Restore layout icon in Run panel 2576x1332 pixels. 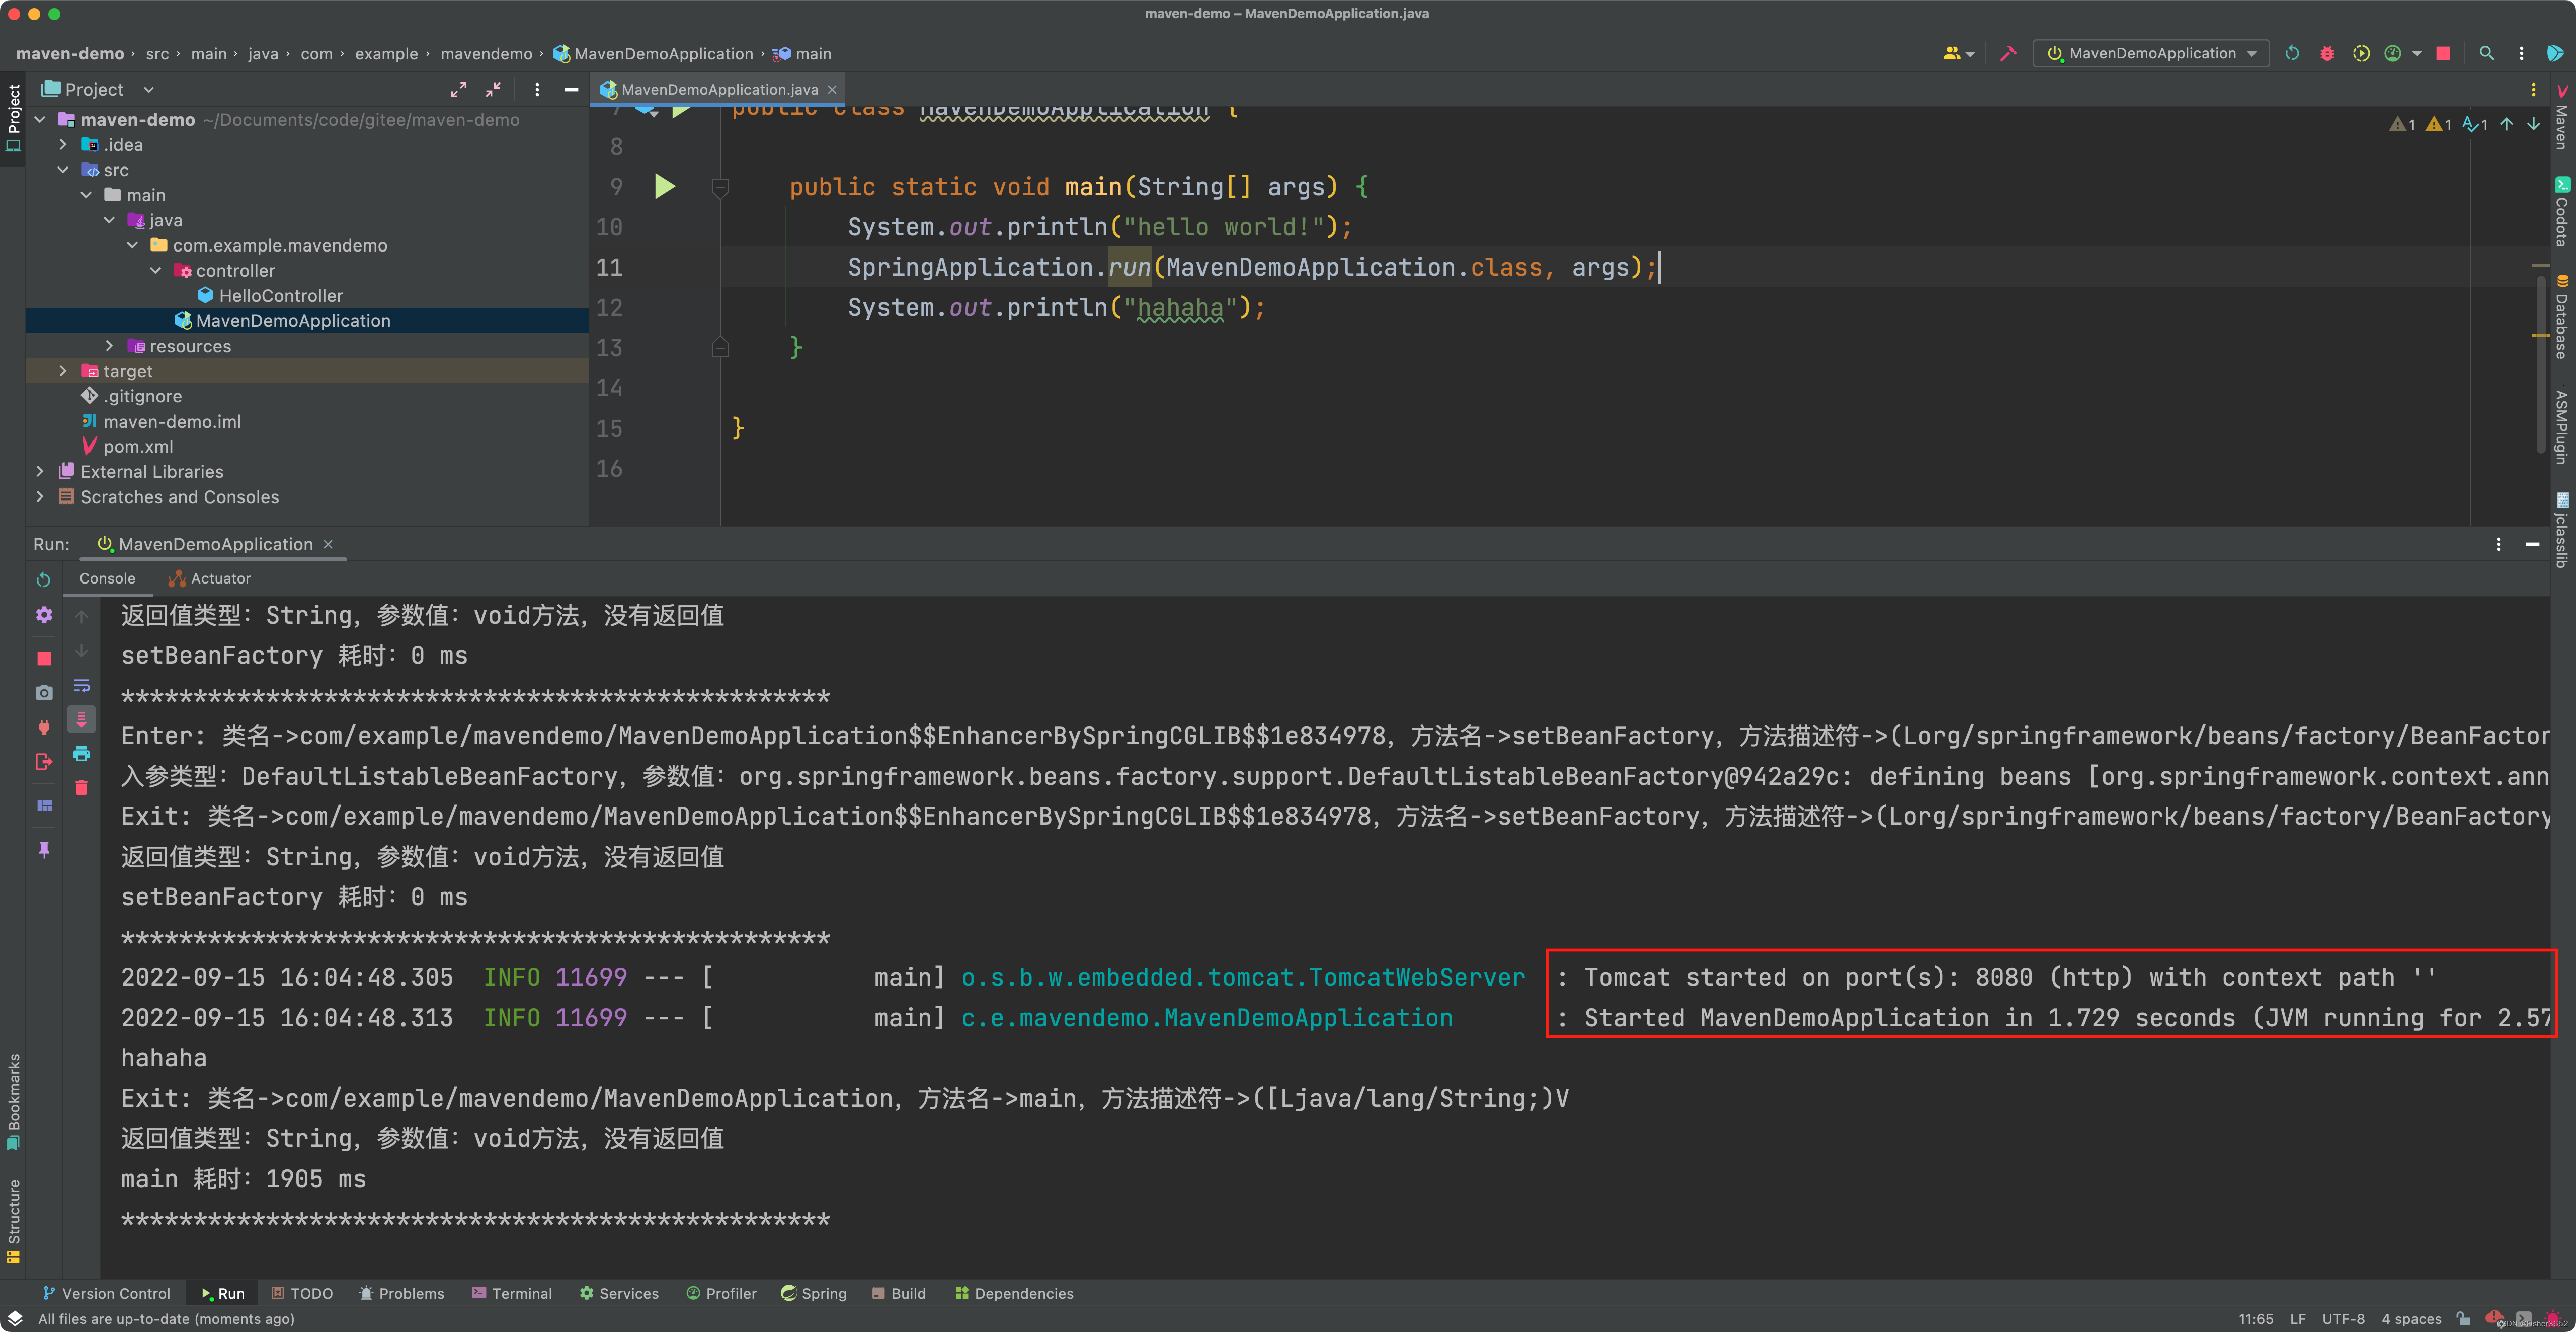[44, 805]
